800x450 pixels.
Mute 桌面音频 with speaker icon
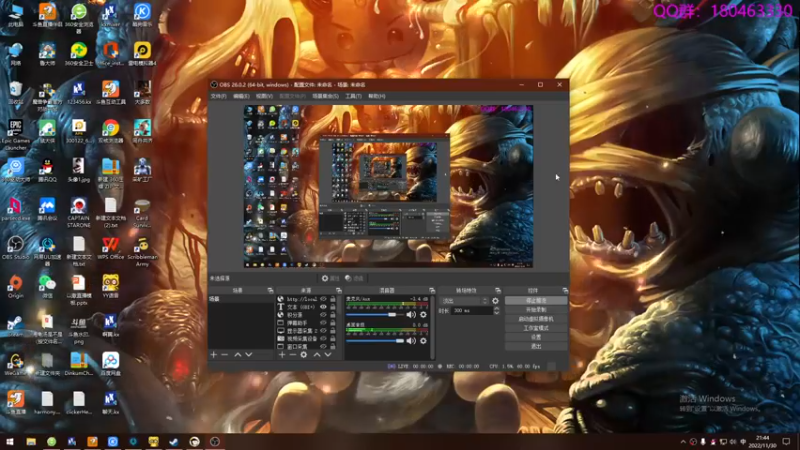point(411,341)
